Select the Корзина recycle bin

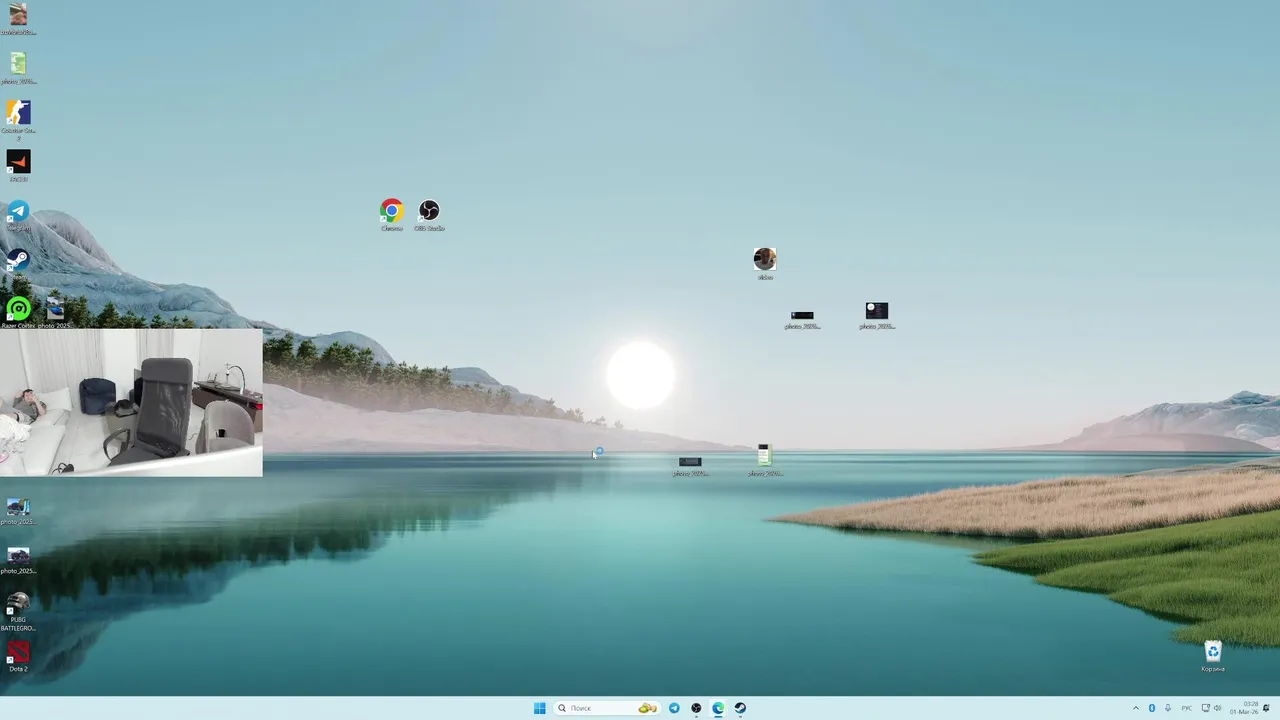pos(1213,657)
